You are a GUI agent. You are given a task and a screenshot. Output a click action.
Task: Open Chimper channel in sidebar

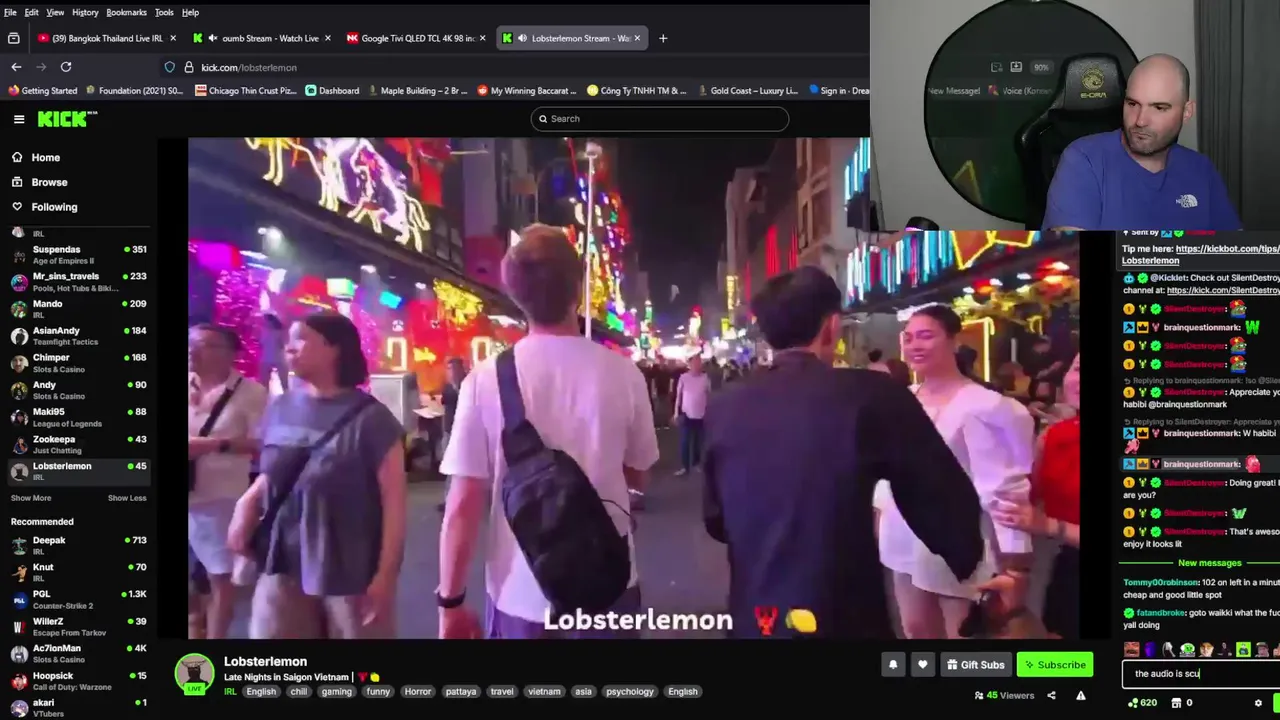point(78,362)
